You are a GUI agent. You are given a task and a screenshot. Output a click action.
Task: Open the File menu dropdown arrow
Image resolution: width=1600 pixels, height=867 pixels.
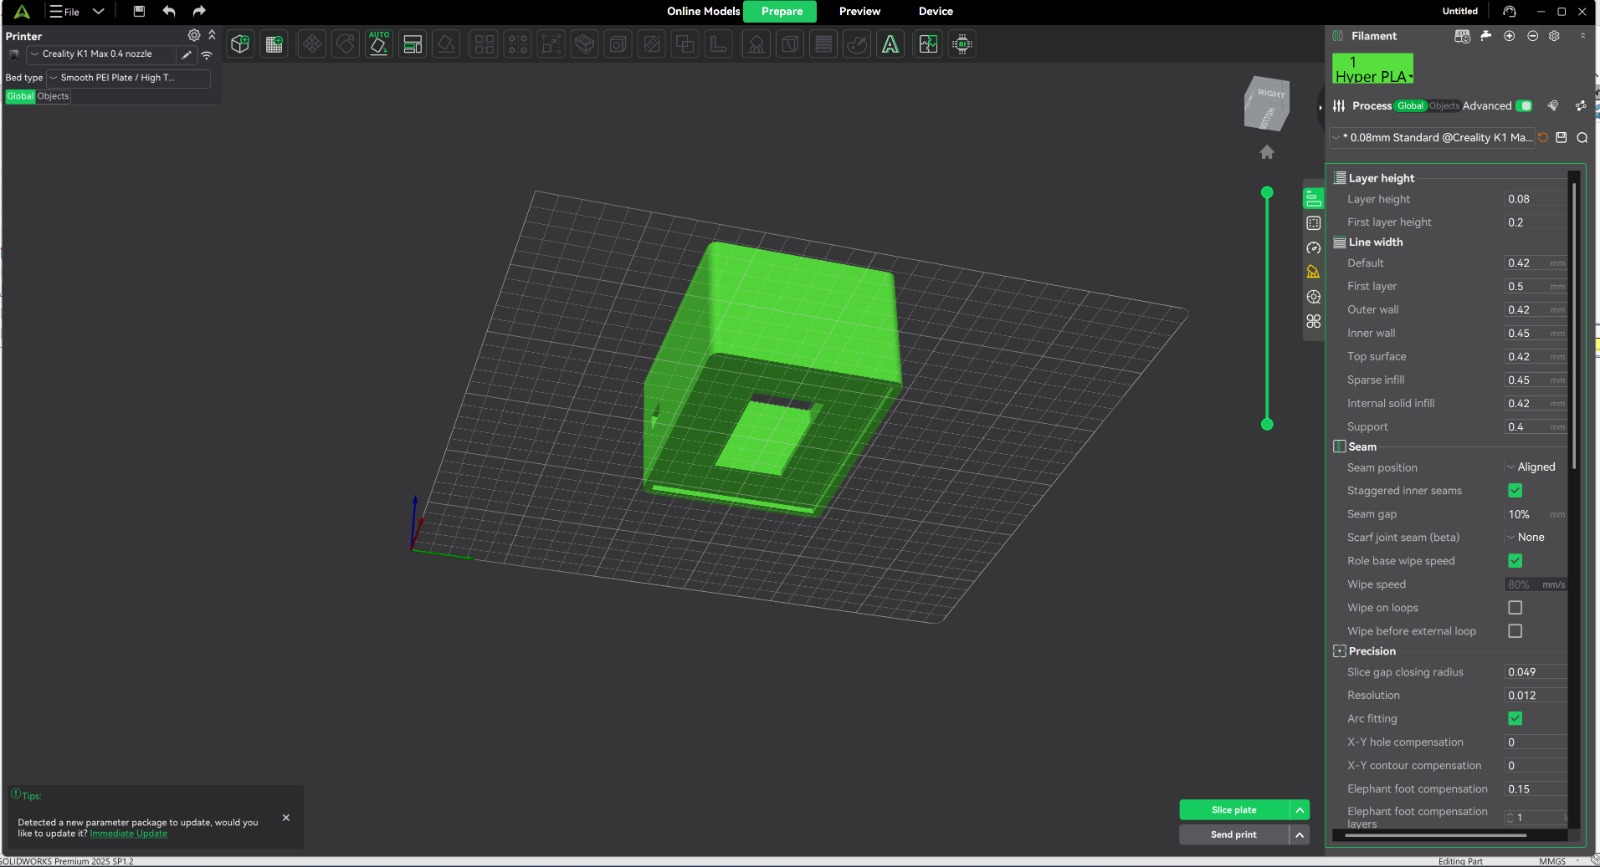(x=98, y=11)
